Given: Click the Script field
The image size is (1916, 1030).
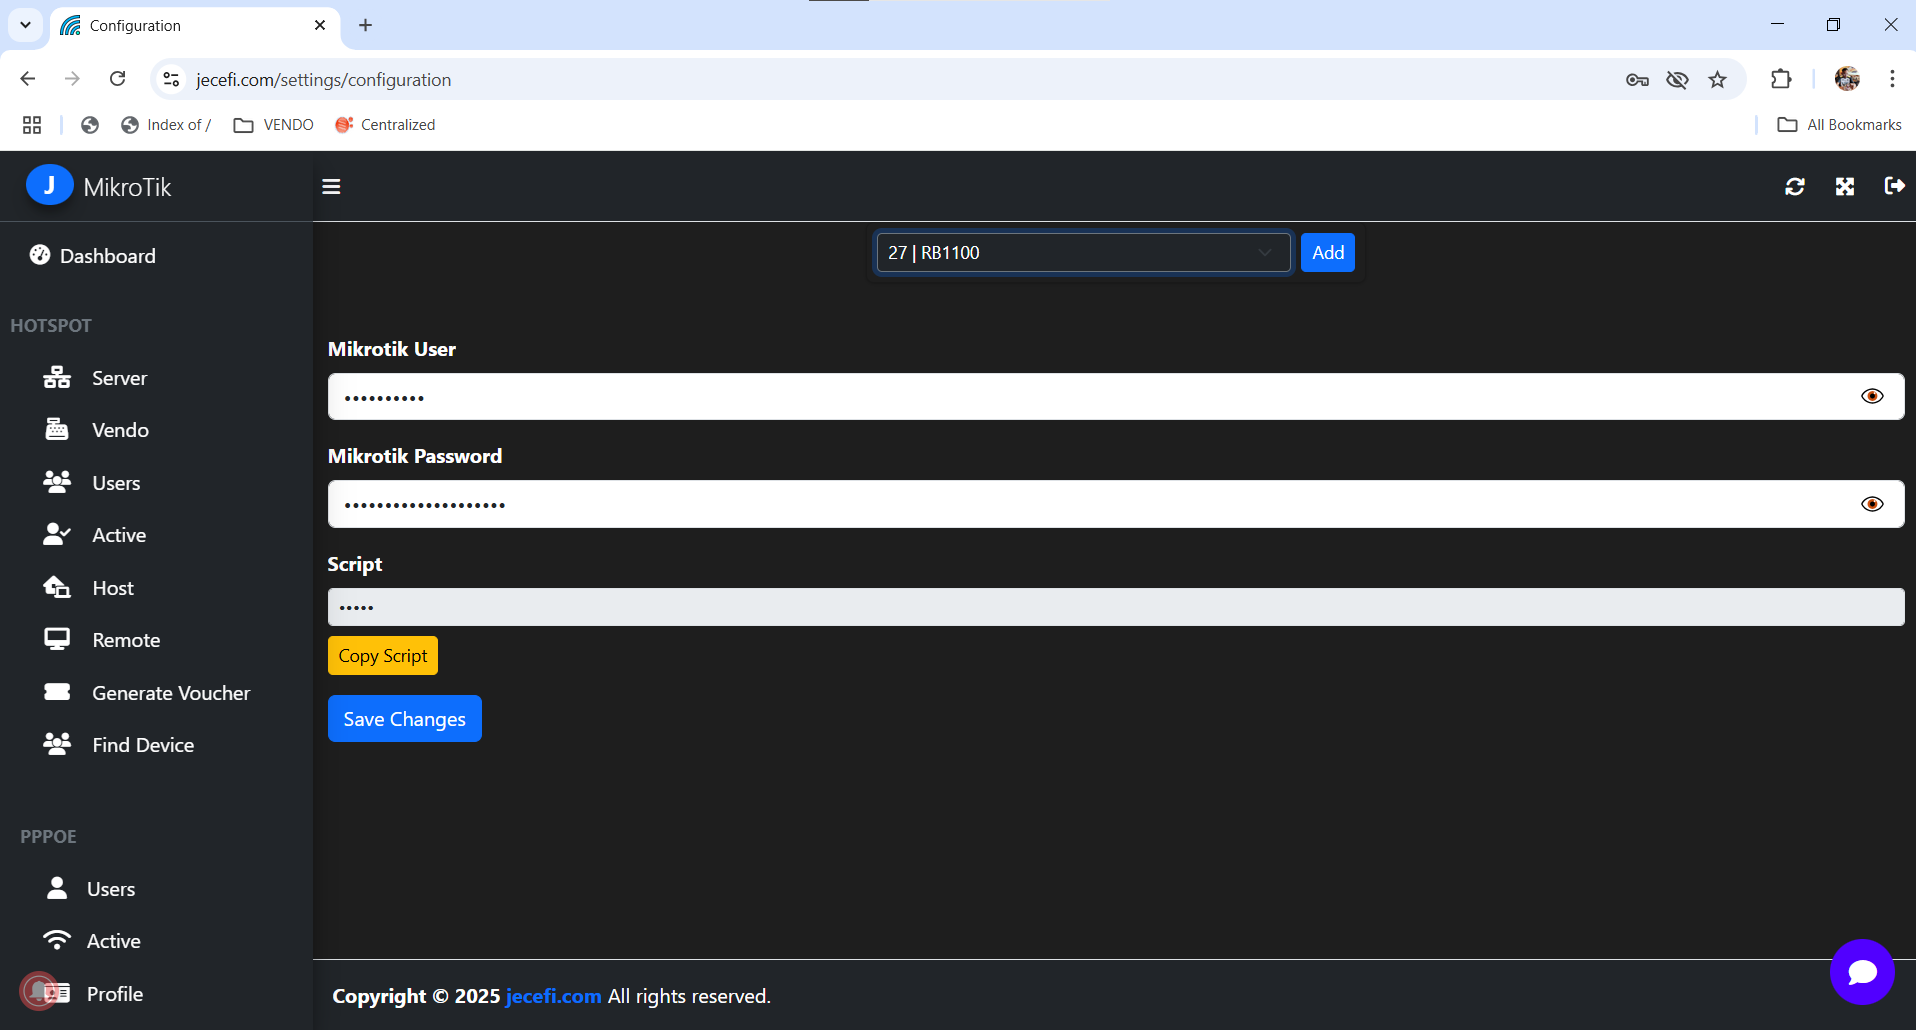Looking at the screenshot, I should point(1116,607).
